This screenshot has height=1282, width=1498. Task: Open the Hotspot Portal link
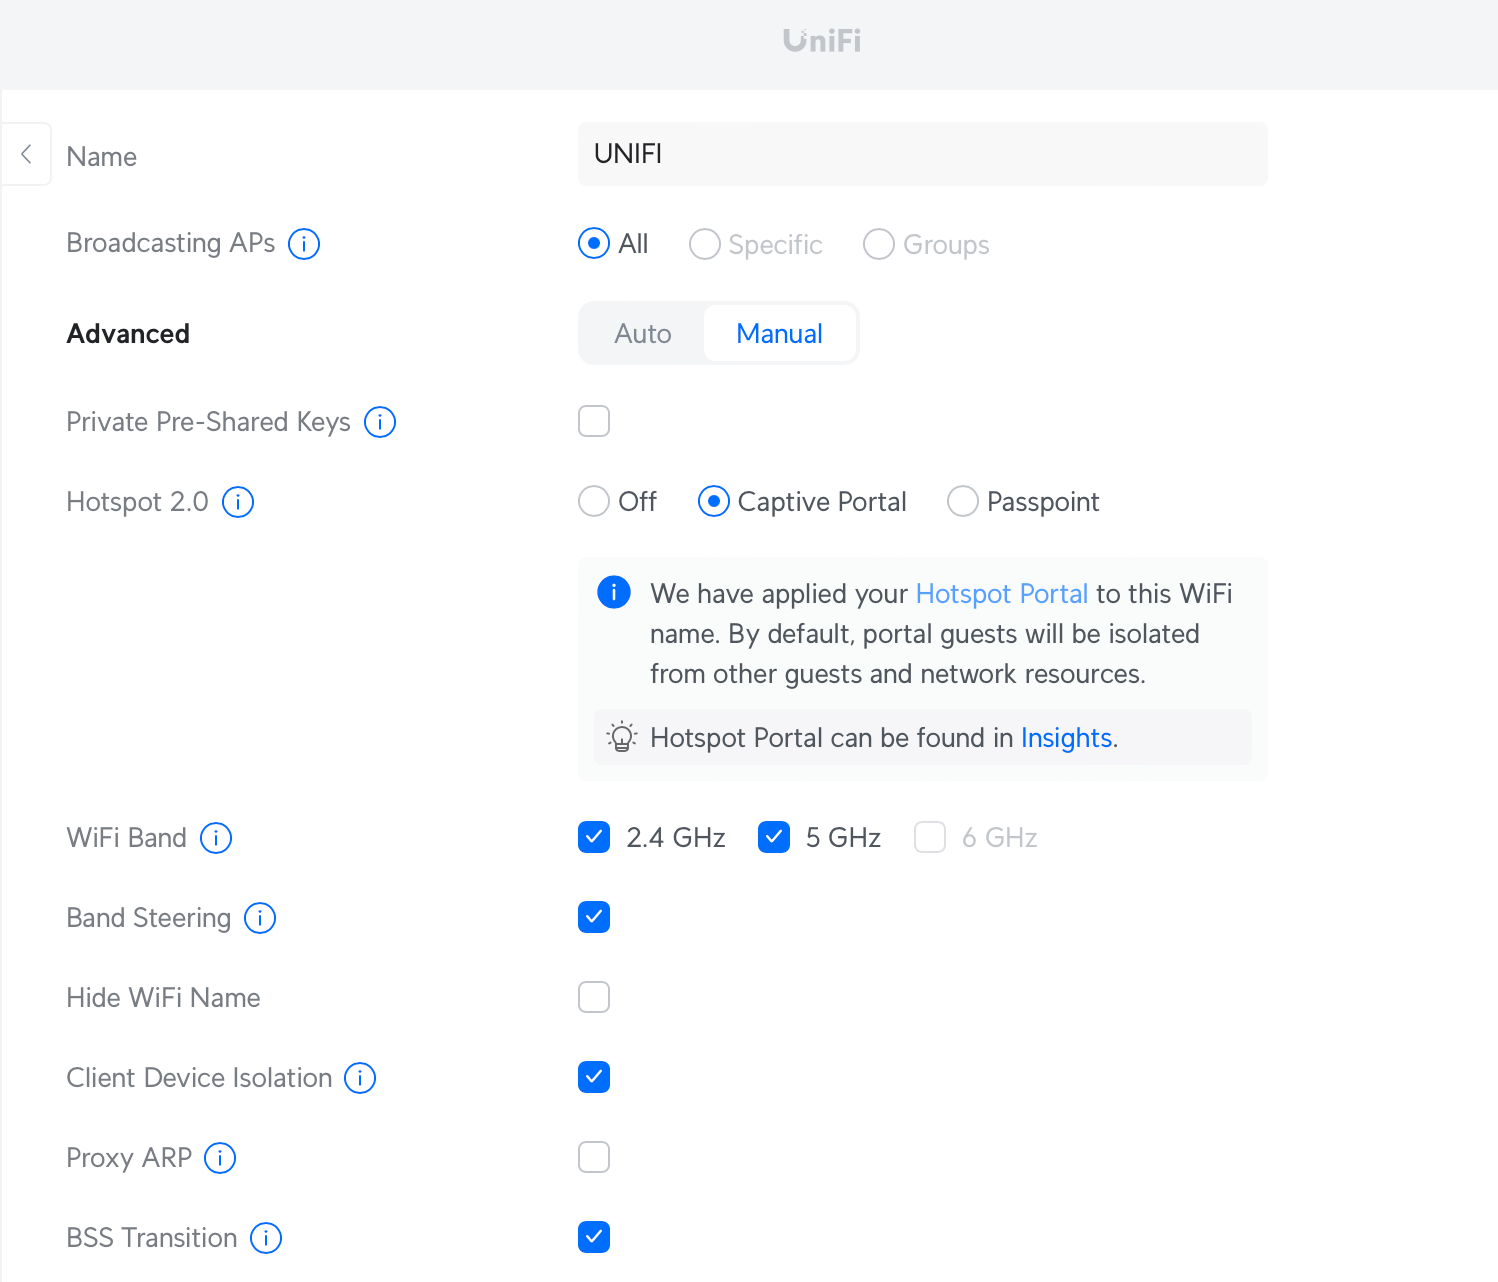pos(1002,594)
